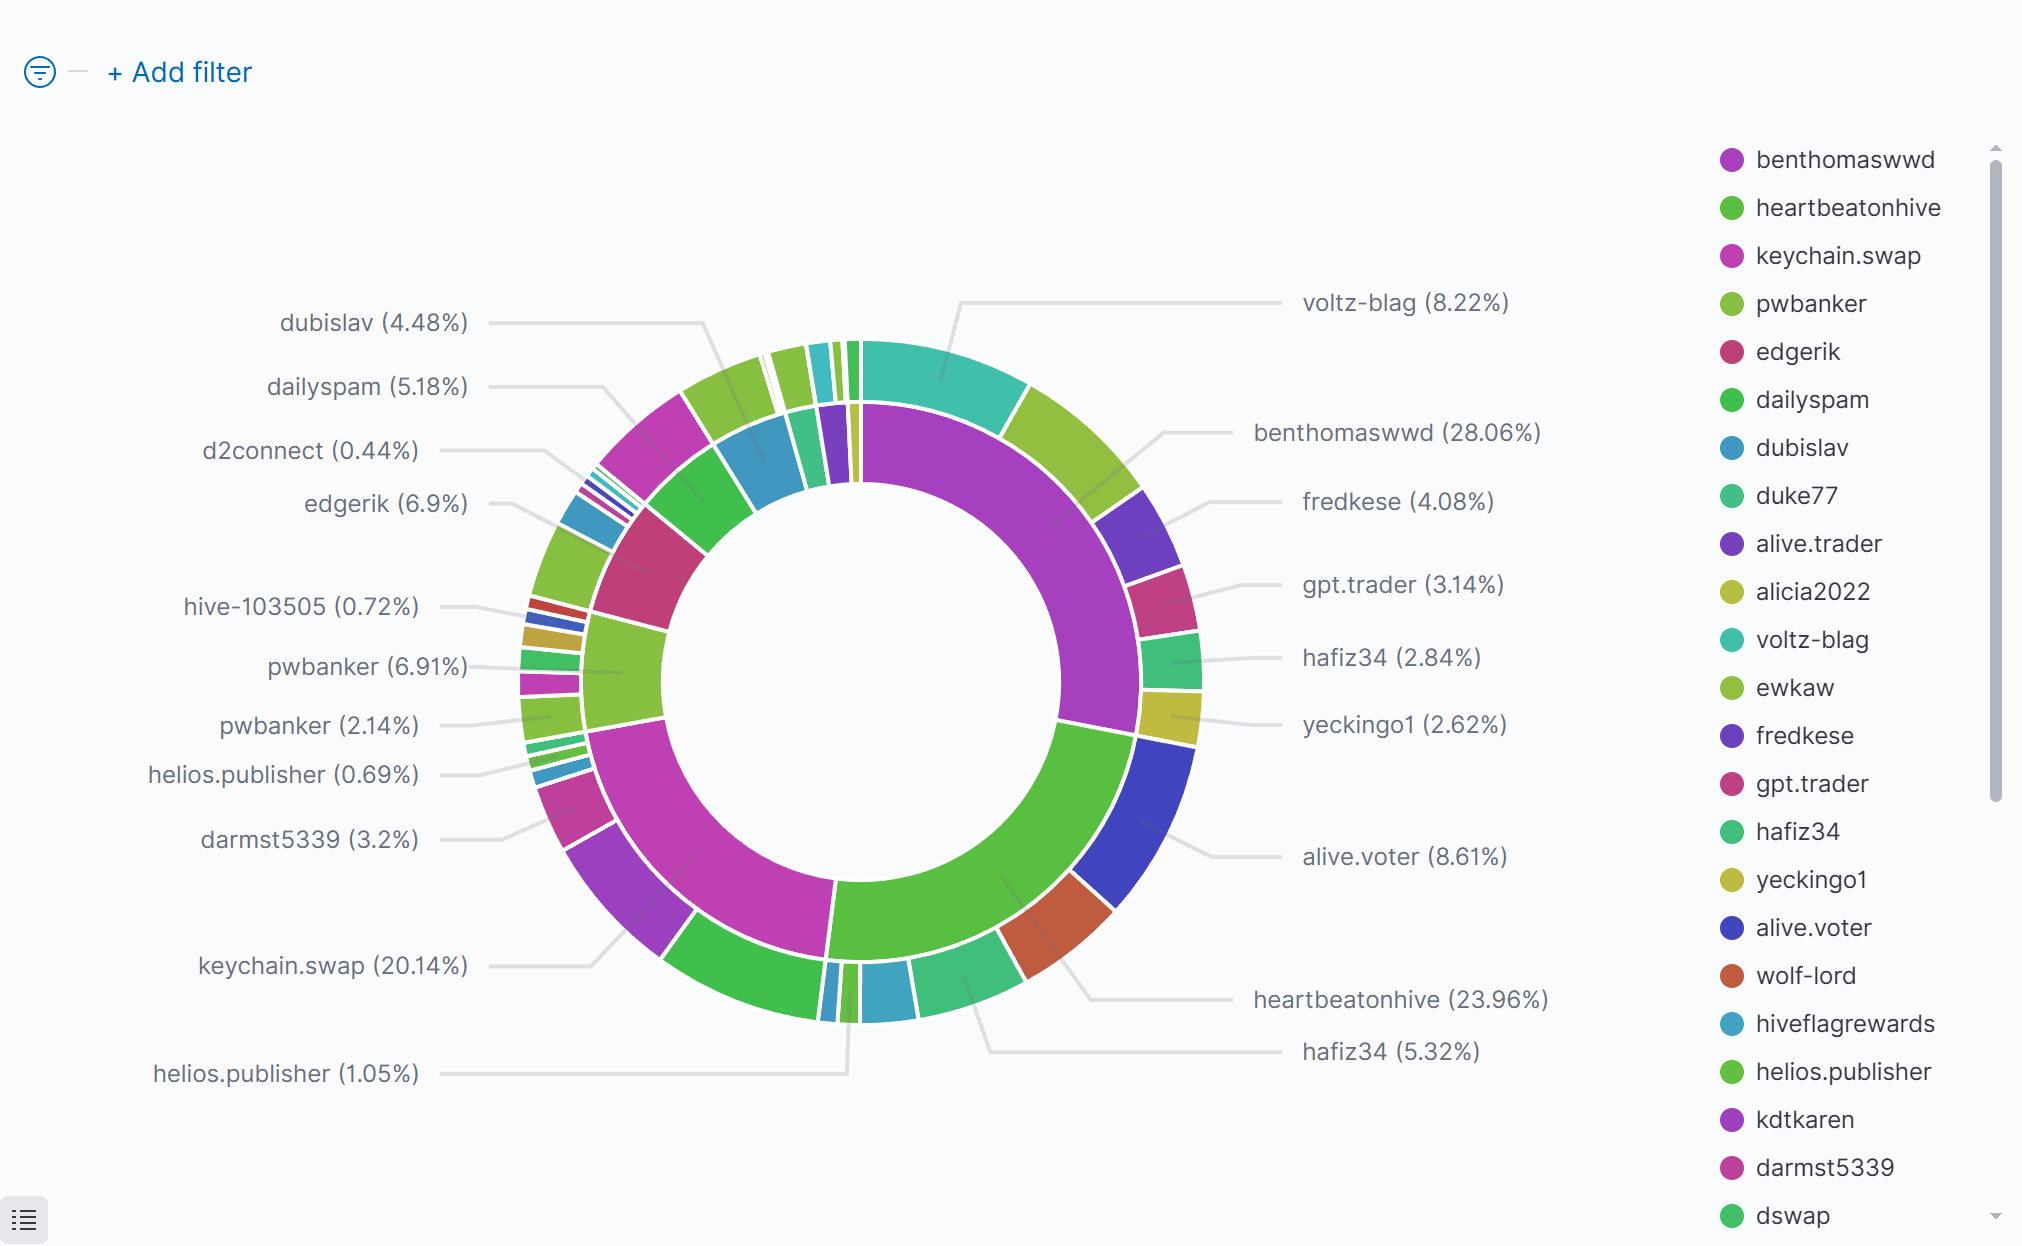Click the benthomaswwd legend color dot
The width and height of the screenshot is (2022, 1246).
point(1732,160)
